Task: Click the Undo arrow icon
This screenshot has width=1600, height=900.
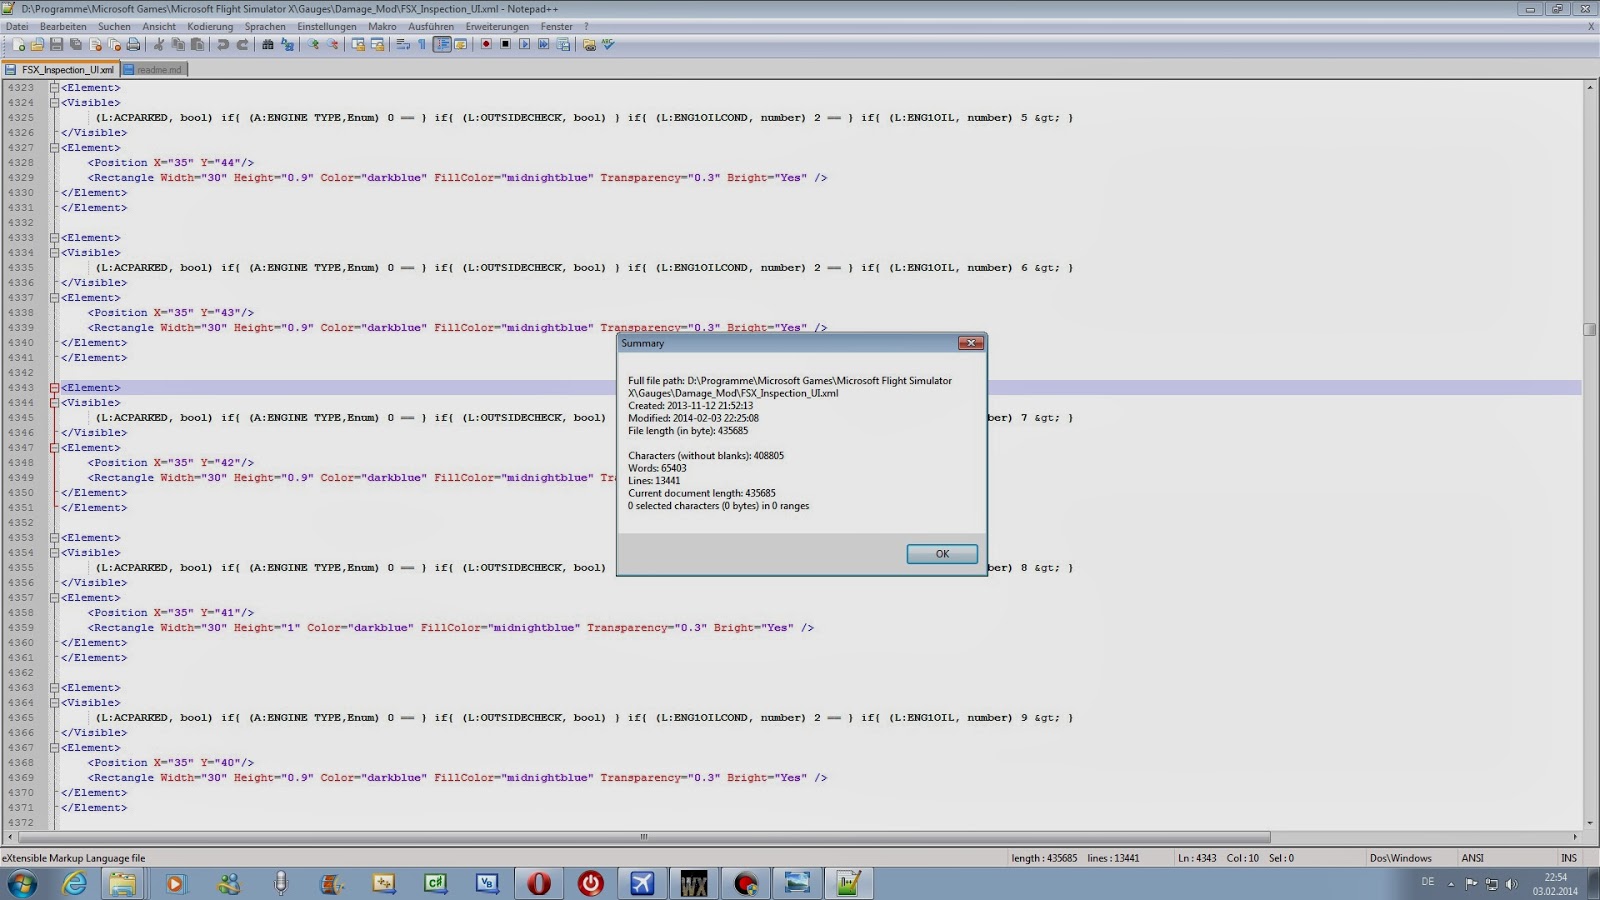Action: 223,44
